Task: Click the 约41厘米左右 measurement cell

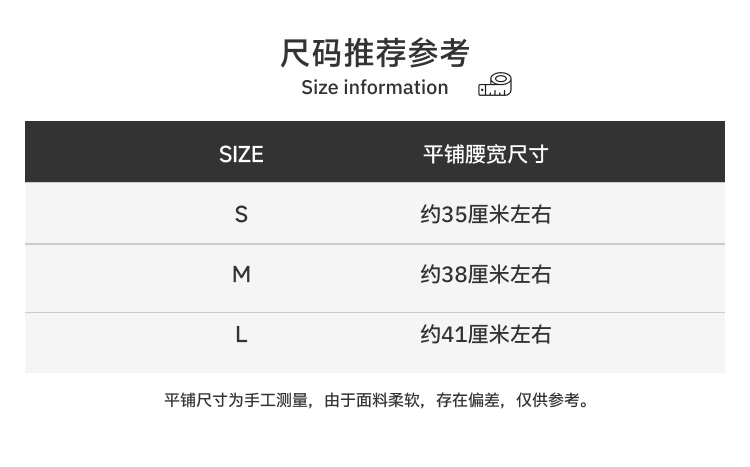Action: 485,334
